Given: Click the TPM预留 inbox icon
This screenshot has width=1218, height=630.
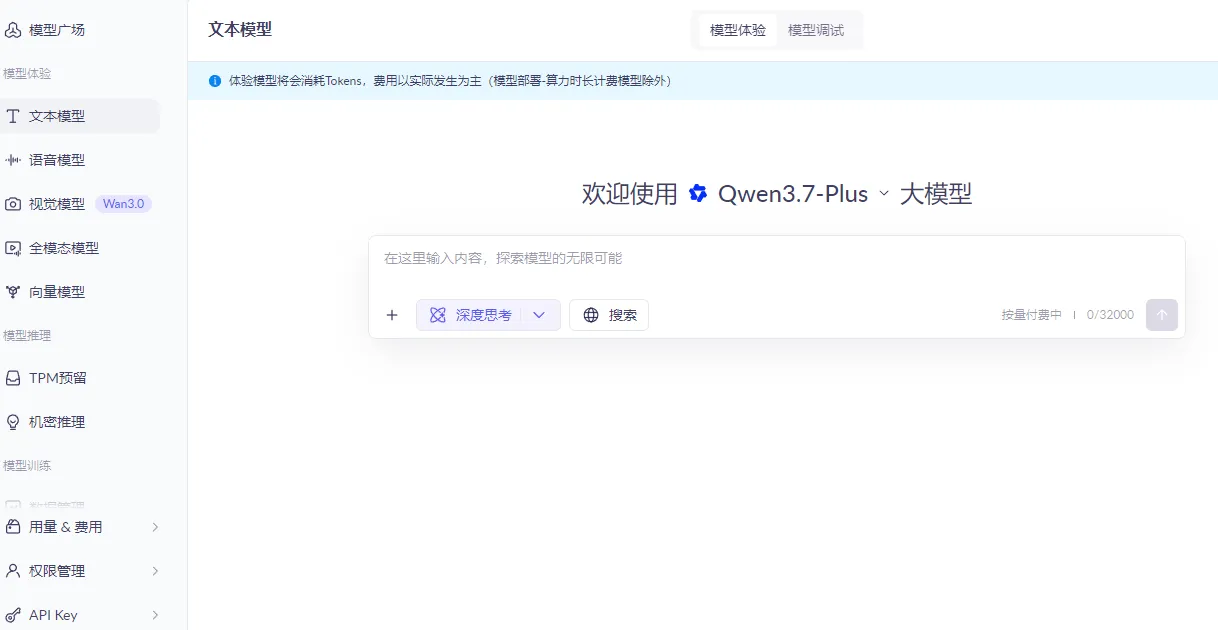Looking at the screenshot, I should click(x=13, y=378).
